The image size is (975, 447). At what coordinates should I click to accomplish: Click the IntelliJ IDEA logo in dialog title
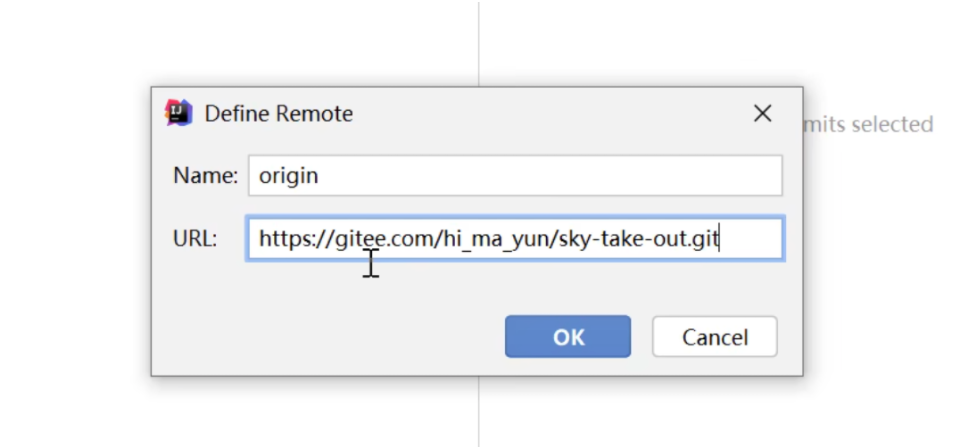point(178,113)
